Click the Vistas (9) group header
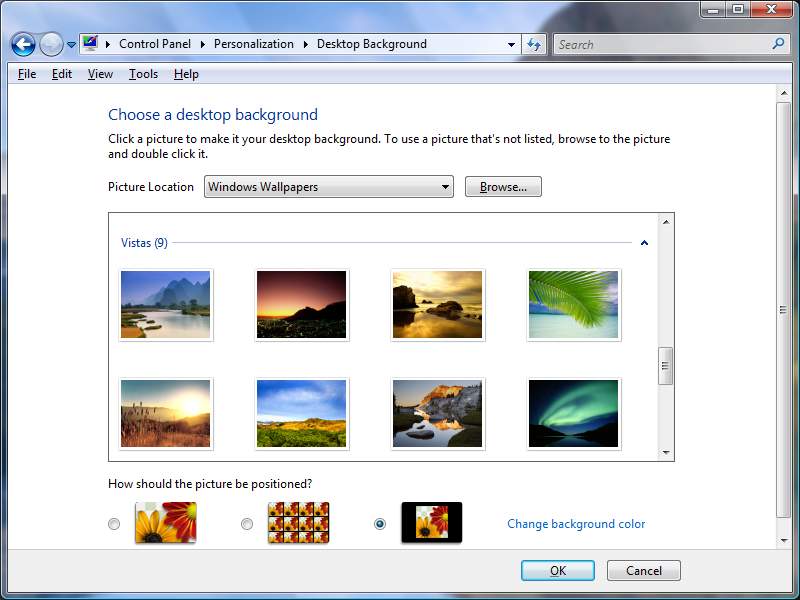Image resolution: width=800 pixels, height=600 pixels. (144, 243)
